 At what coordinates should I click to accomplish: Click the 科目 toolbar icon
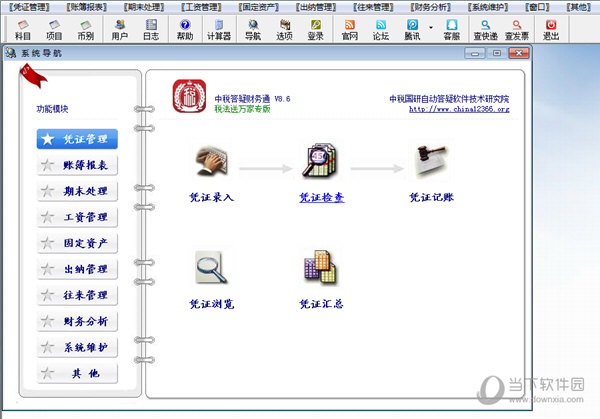click(23, 30)
